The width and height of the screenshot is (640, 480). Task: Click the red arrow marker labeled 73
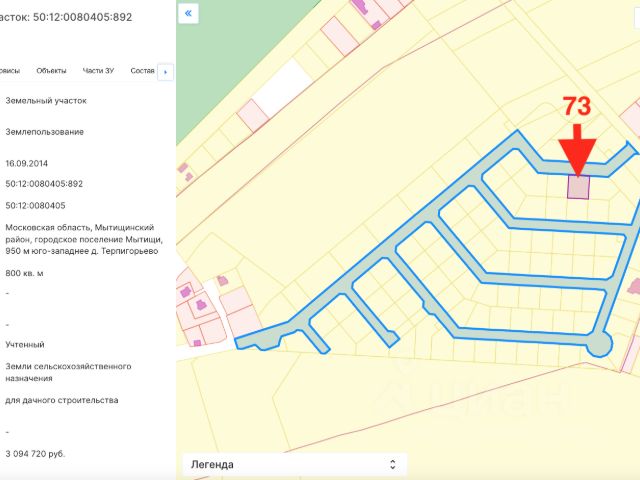[x=577, y=149]
